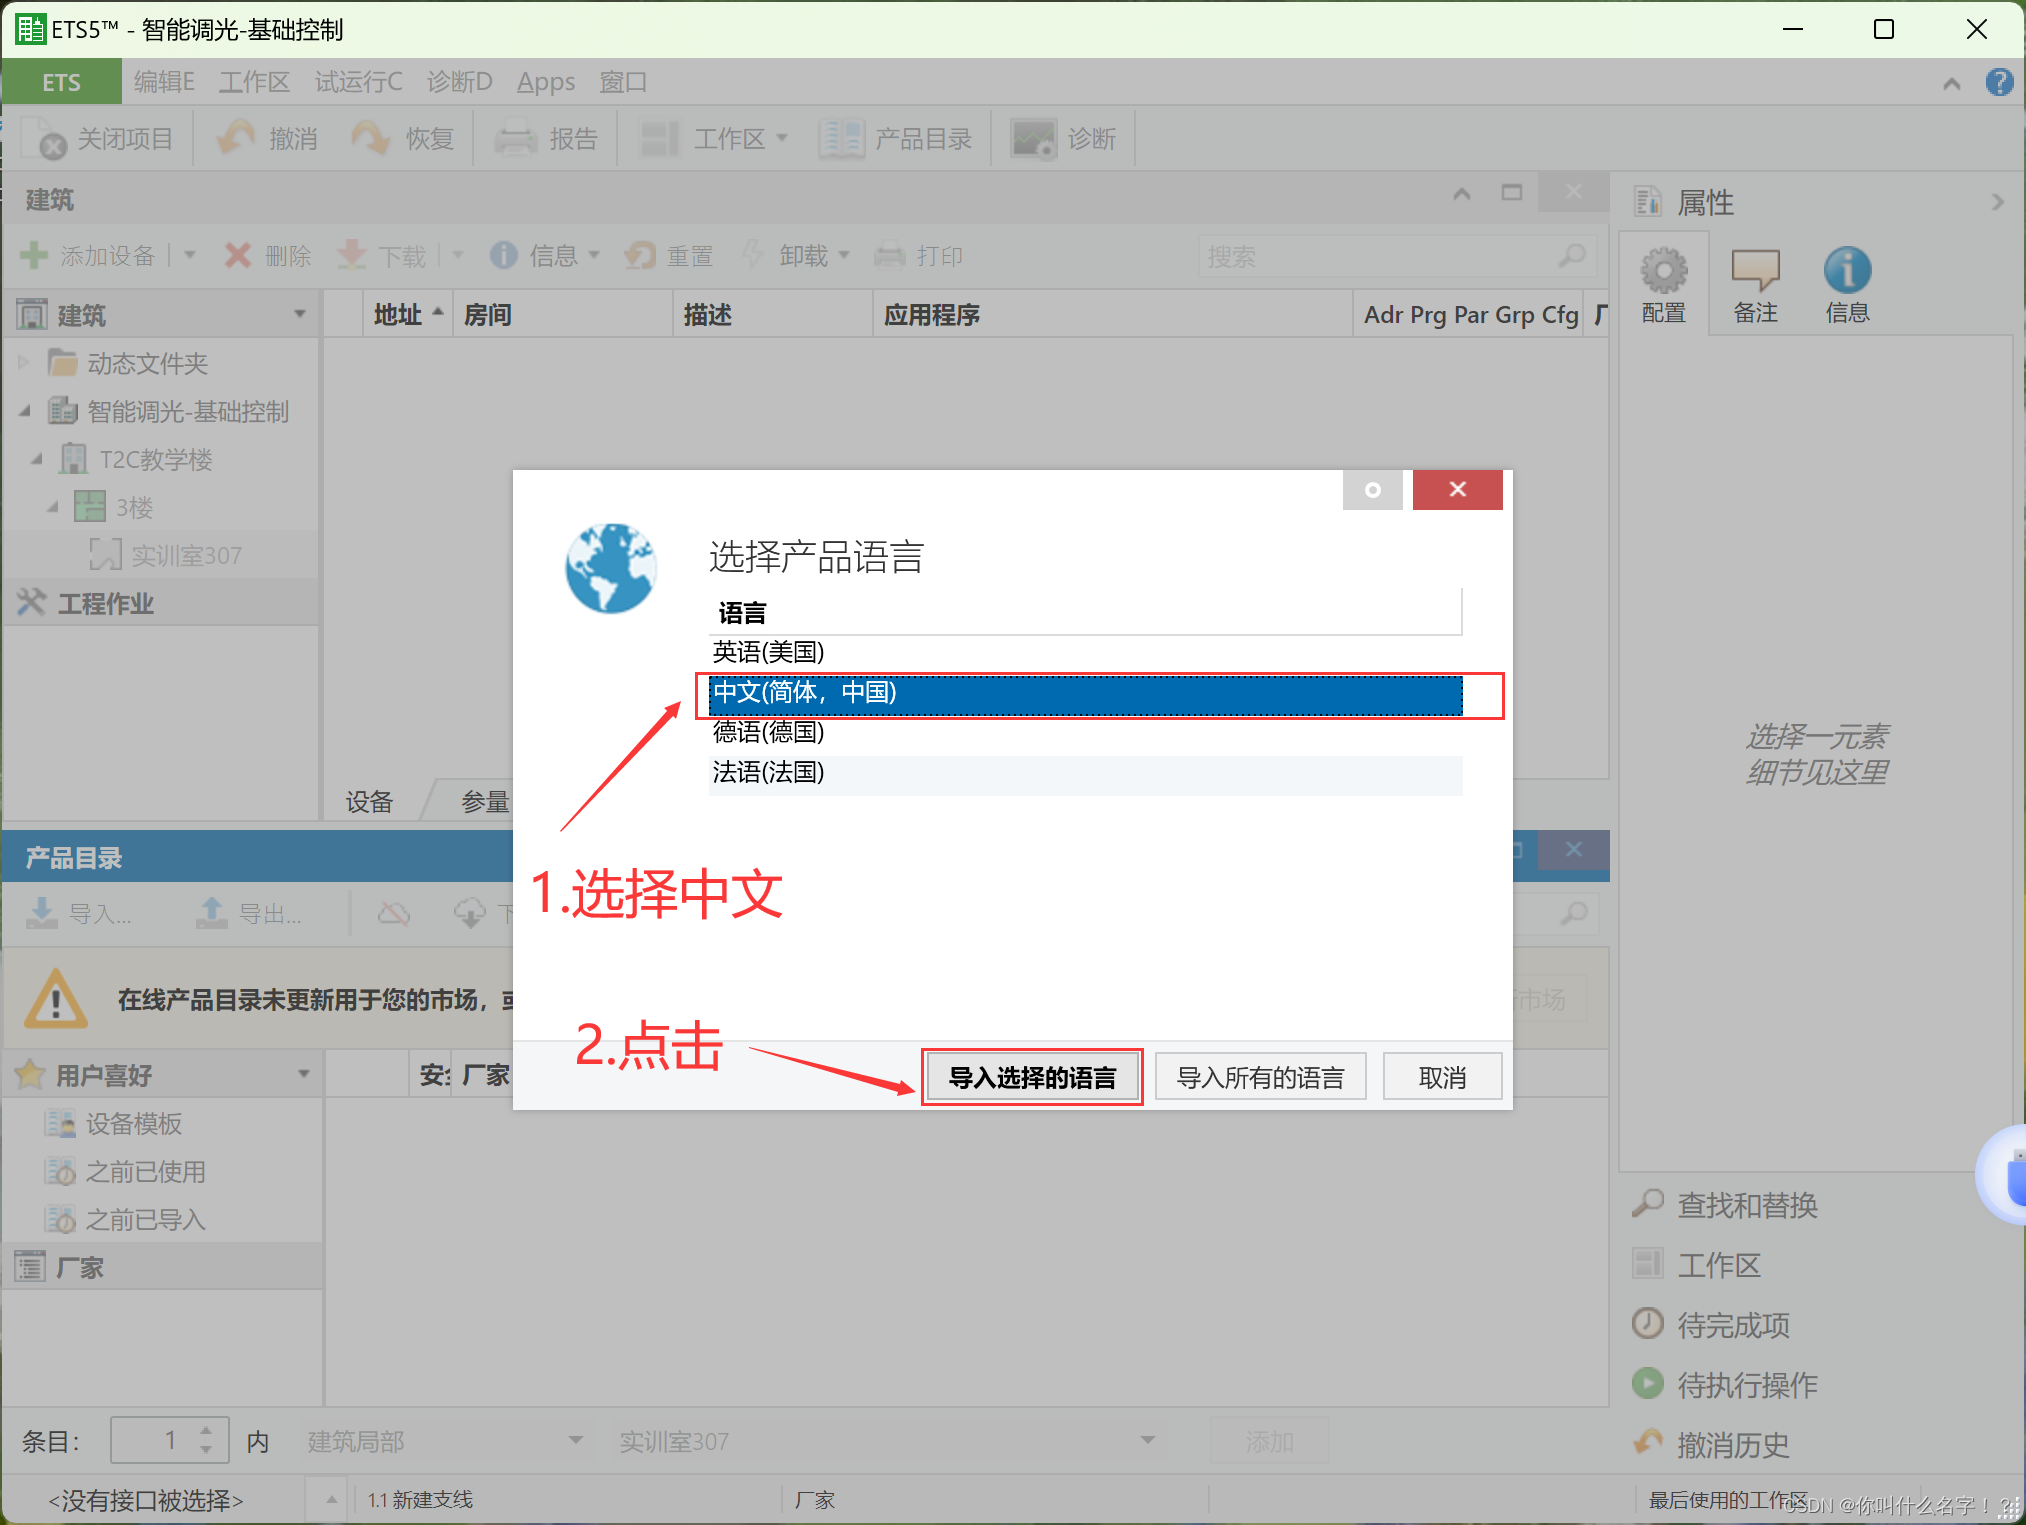Viewport: 2026px width, 1525px height.
Task: Select 德语(德国) language row
Action: [768, 732]
